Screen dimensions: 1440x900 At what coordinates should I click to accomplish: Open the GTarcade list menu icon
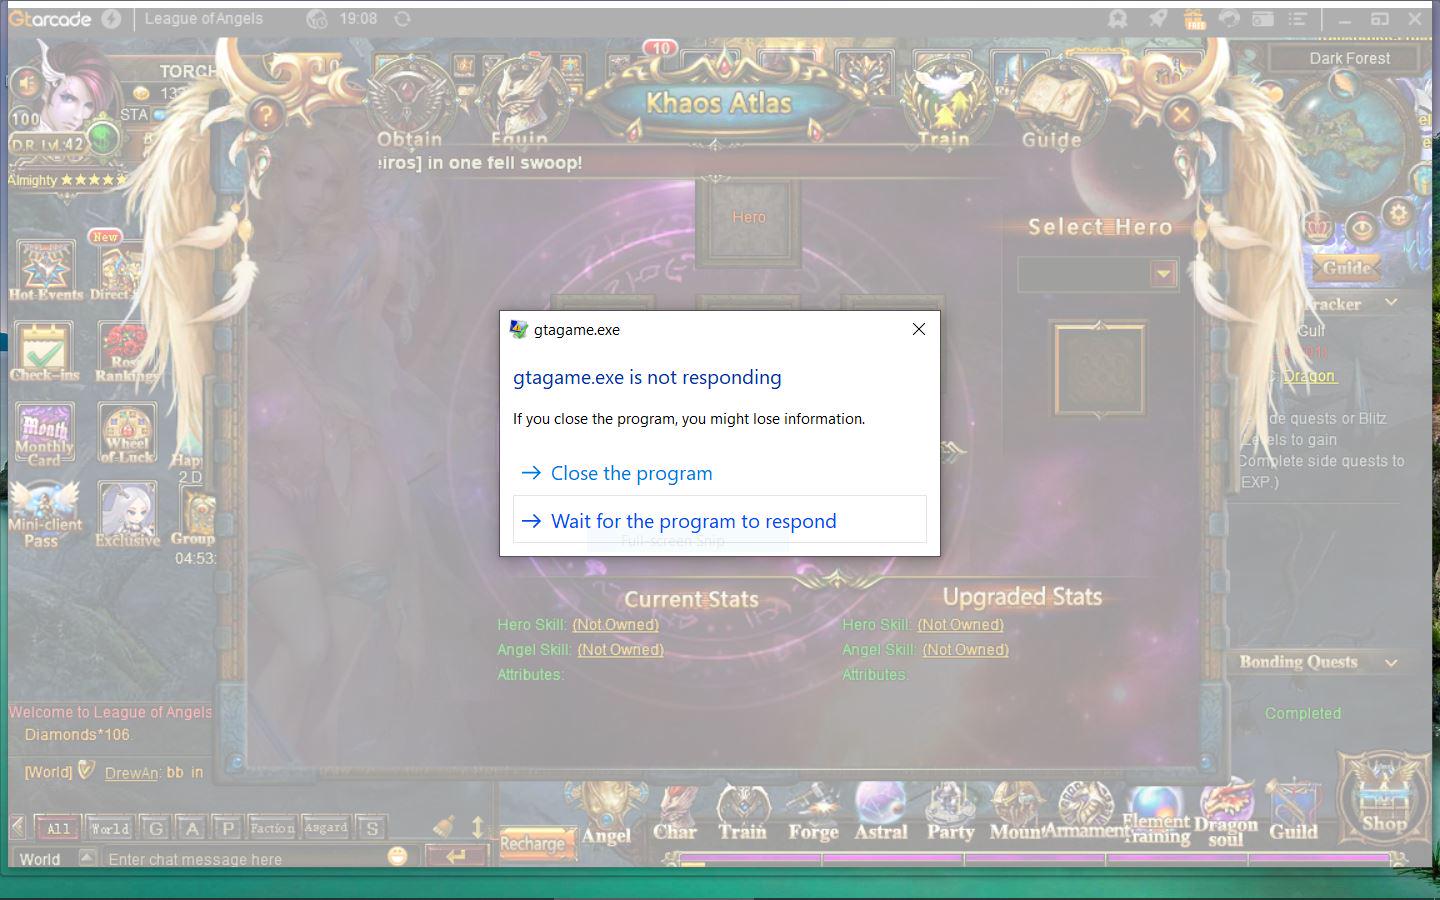coord(1298,19)
